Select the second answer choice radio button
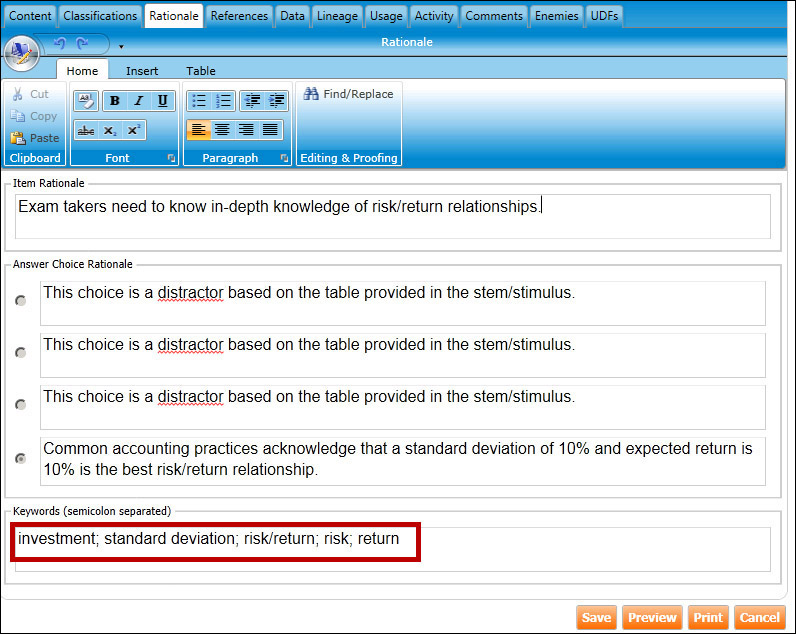The image size is (796, 634). [21, 353]
